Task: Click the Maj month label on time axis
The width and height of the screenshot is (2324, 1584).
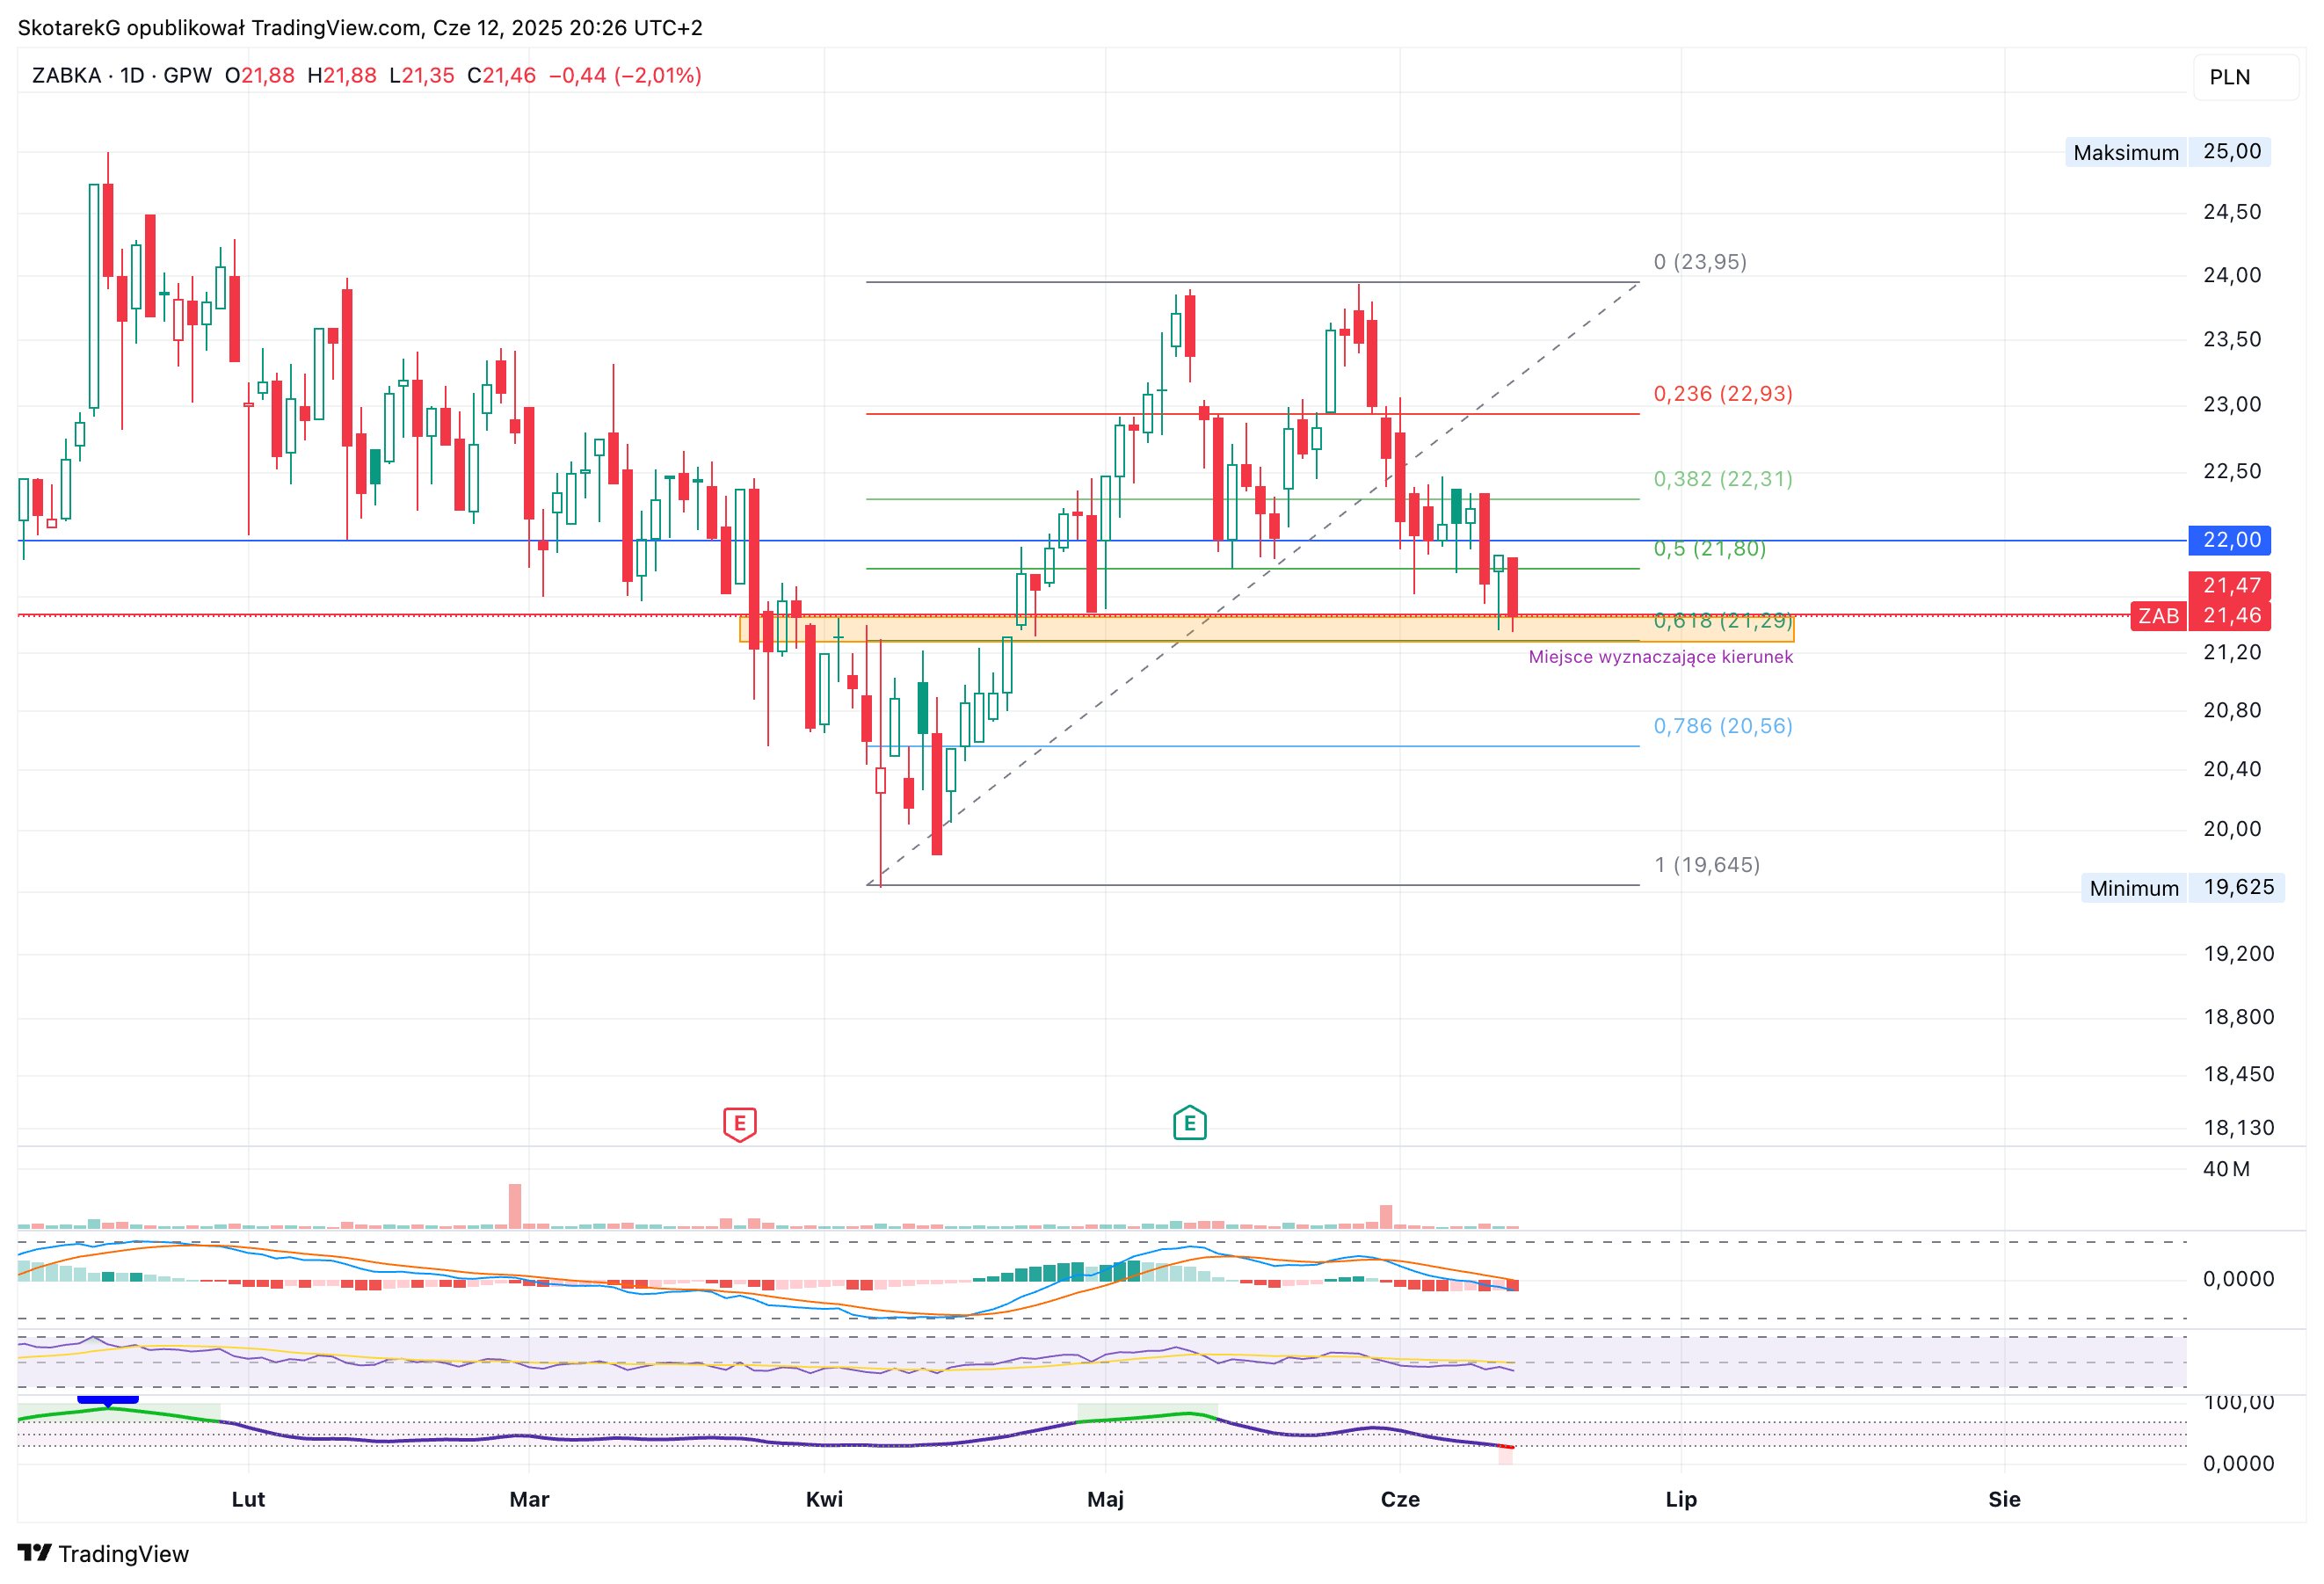Action: click(x=1105, y=1499)
